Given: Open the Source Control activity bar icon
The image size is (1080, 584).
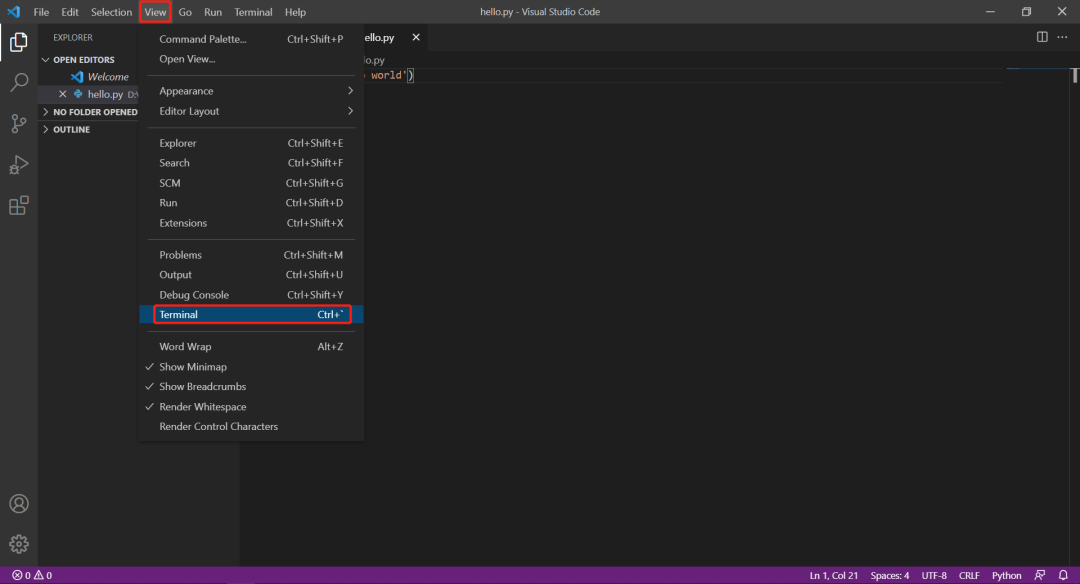Looking at the screenshot, I should pyautogui.click(x=19, y=123).
